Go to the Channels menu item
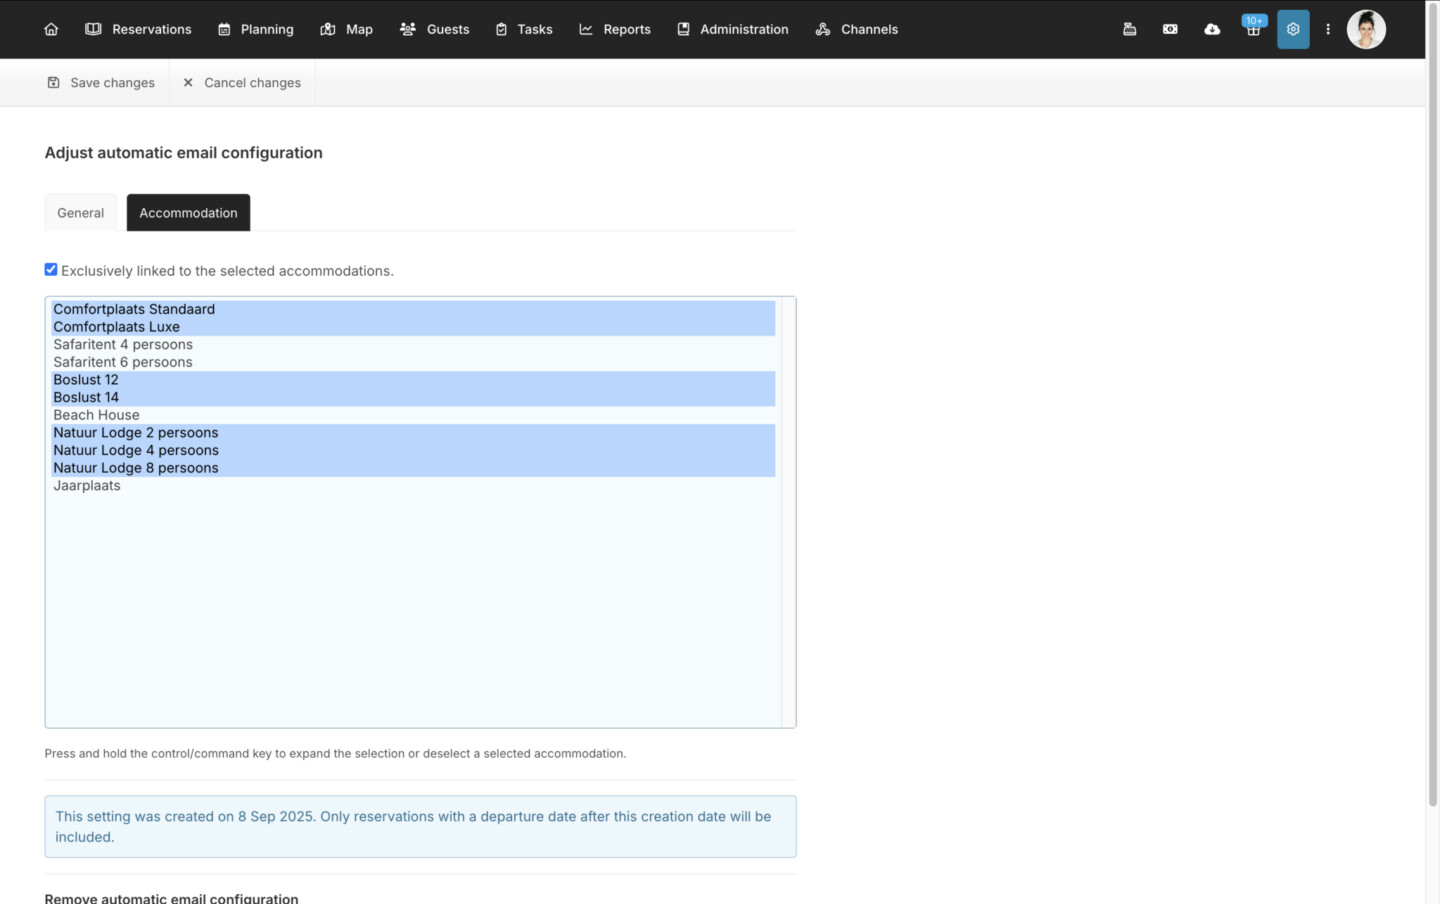Image resolution: width=1440 pixels, height=904 pixels. (857, 29)
